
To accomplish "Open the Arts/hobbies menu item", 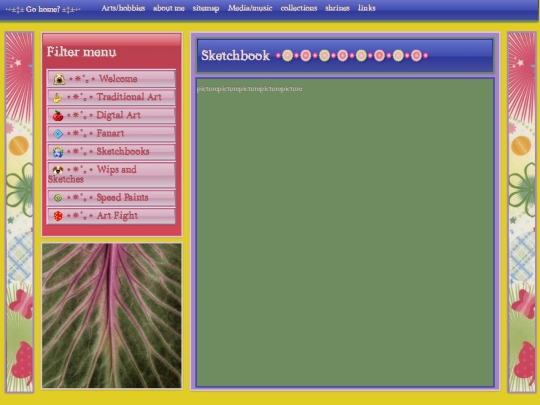I will (x=123, y=8).
